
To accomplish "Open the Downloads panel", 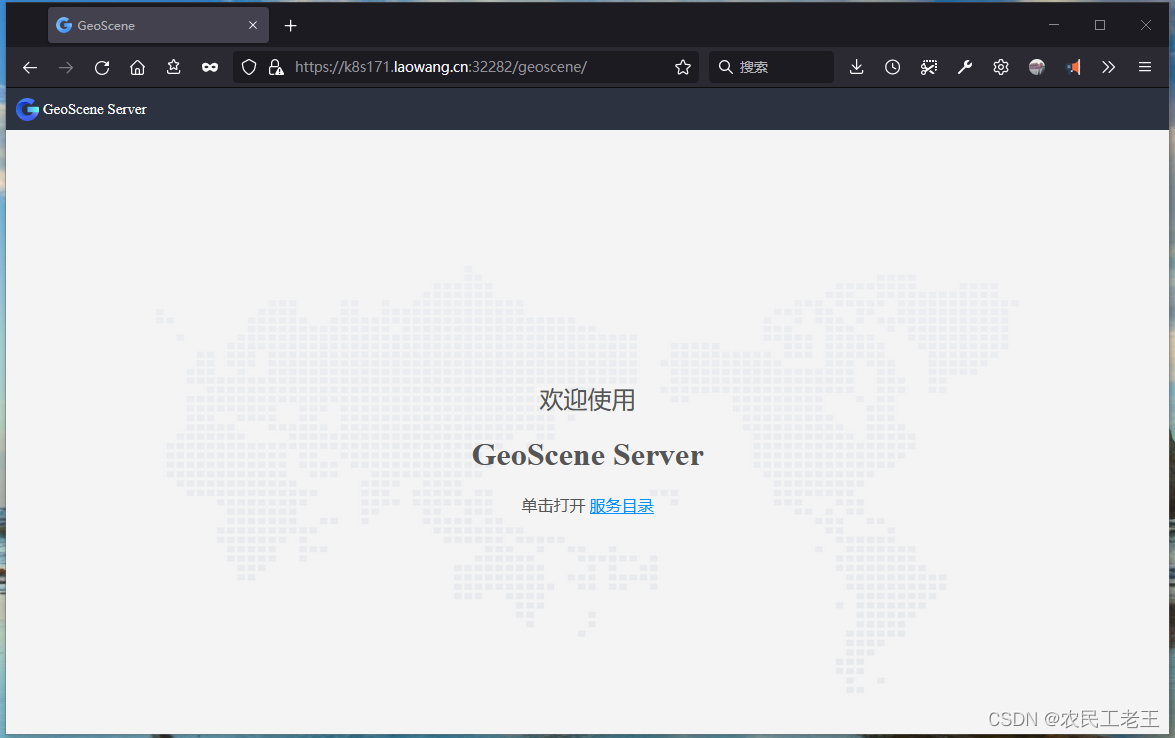I will coord(856,67).
